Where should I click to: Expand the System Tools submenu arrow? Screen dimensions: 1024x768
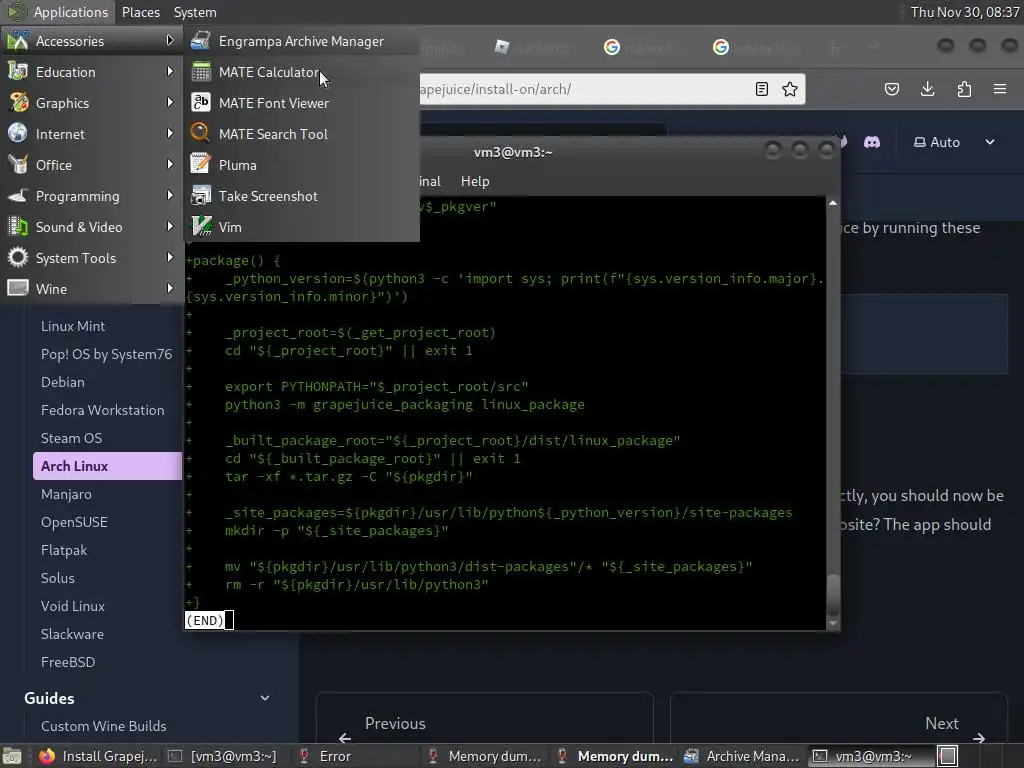pyautogui.click(x=170, y=257)
